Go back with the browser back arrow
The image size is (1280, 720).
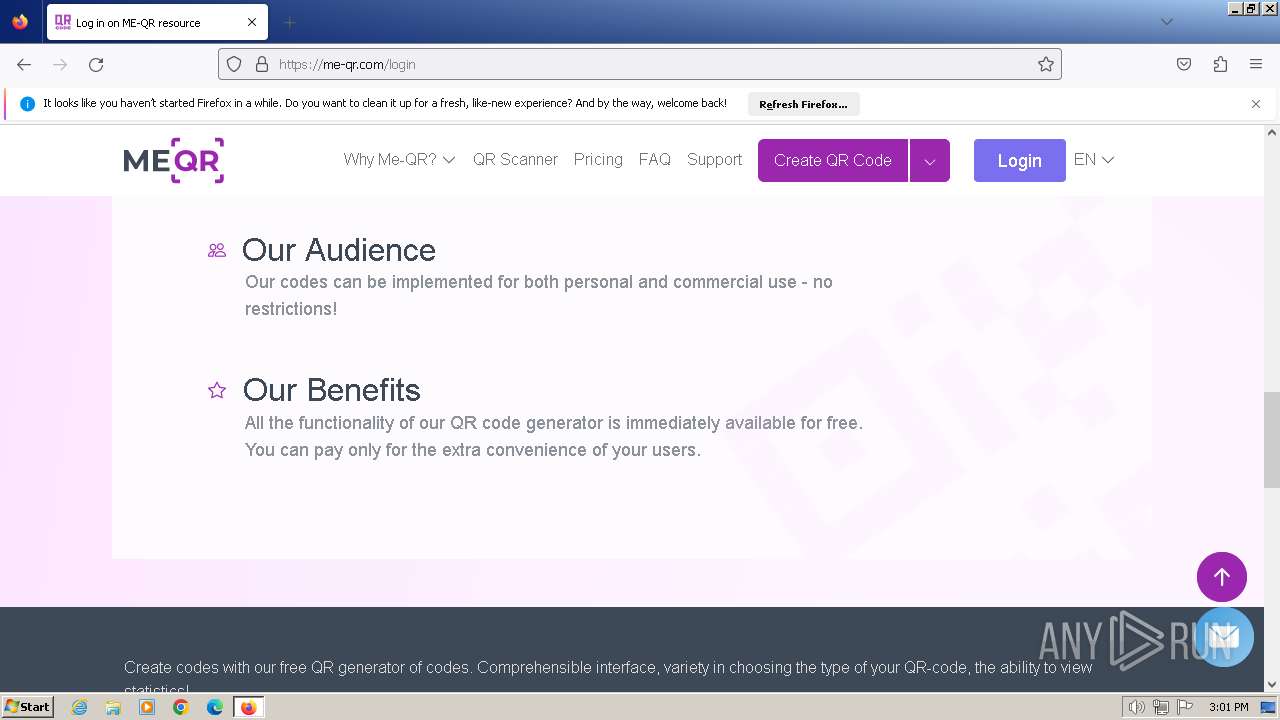[x=24, y=64]
